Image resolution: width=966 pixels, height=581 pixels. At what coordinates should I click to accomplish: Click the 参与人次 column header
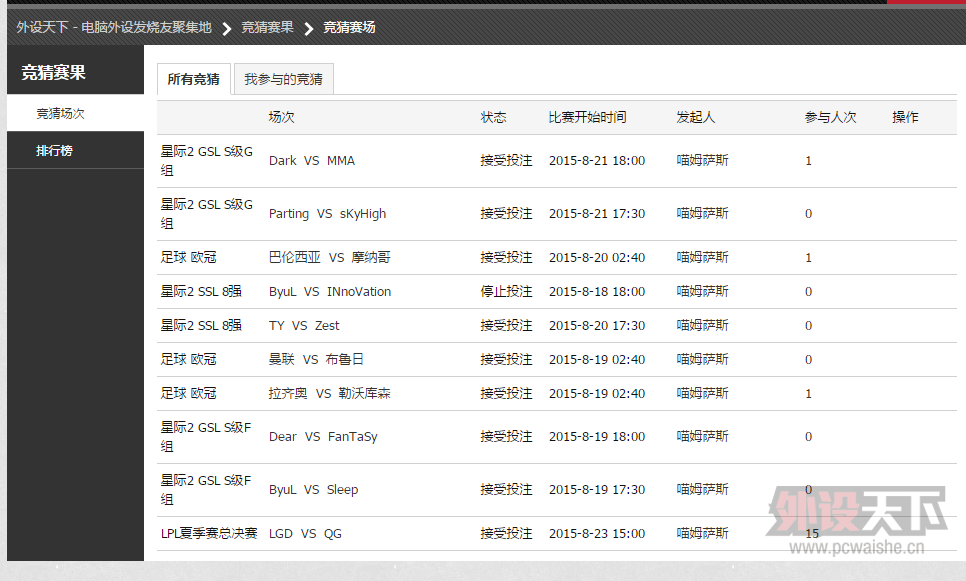tap(830, 117)
